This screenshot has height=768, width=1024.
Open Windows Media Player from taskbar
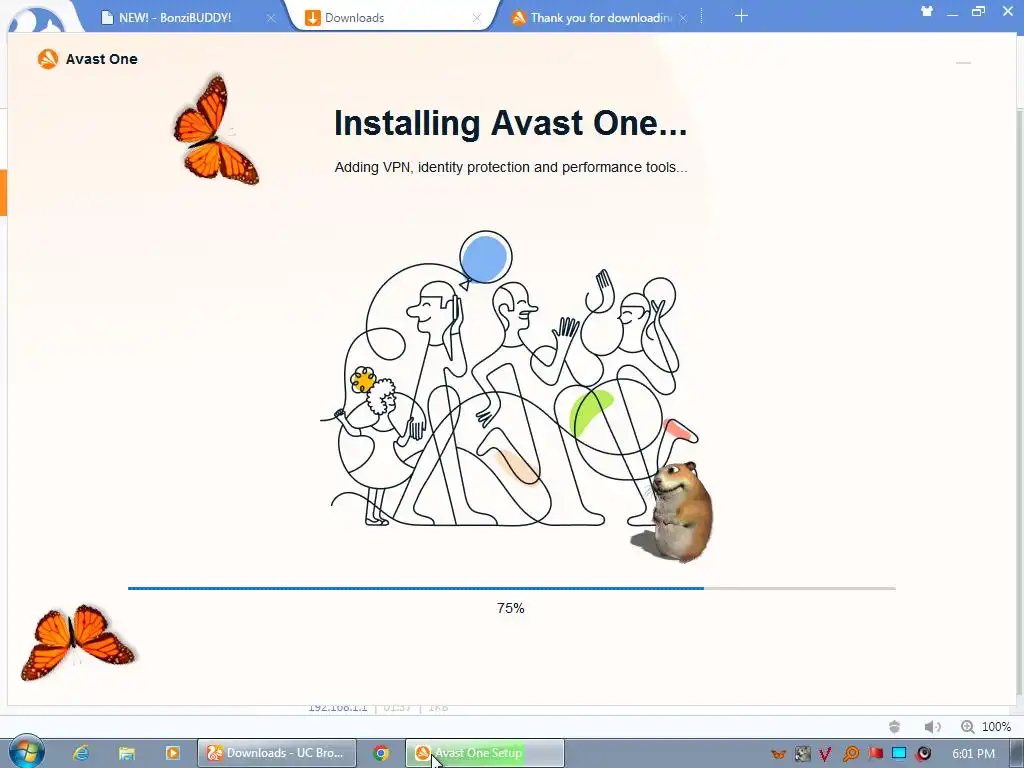pos(172,753)
